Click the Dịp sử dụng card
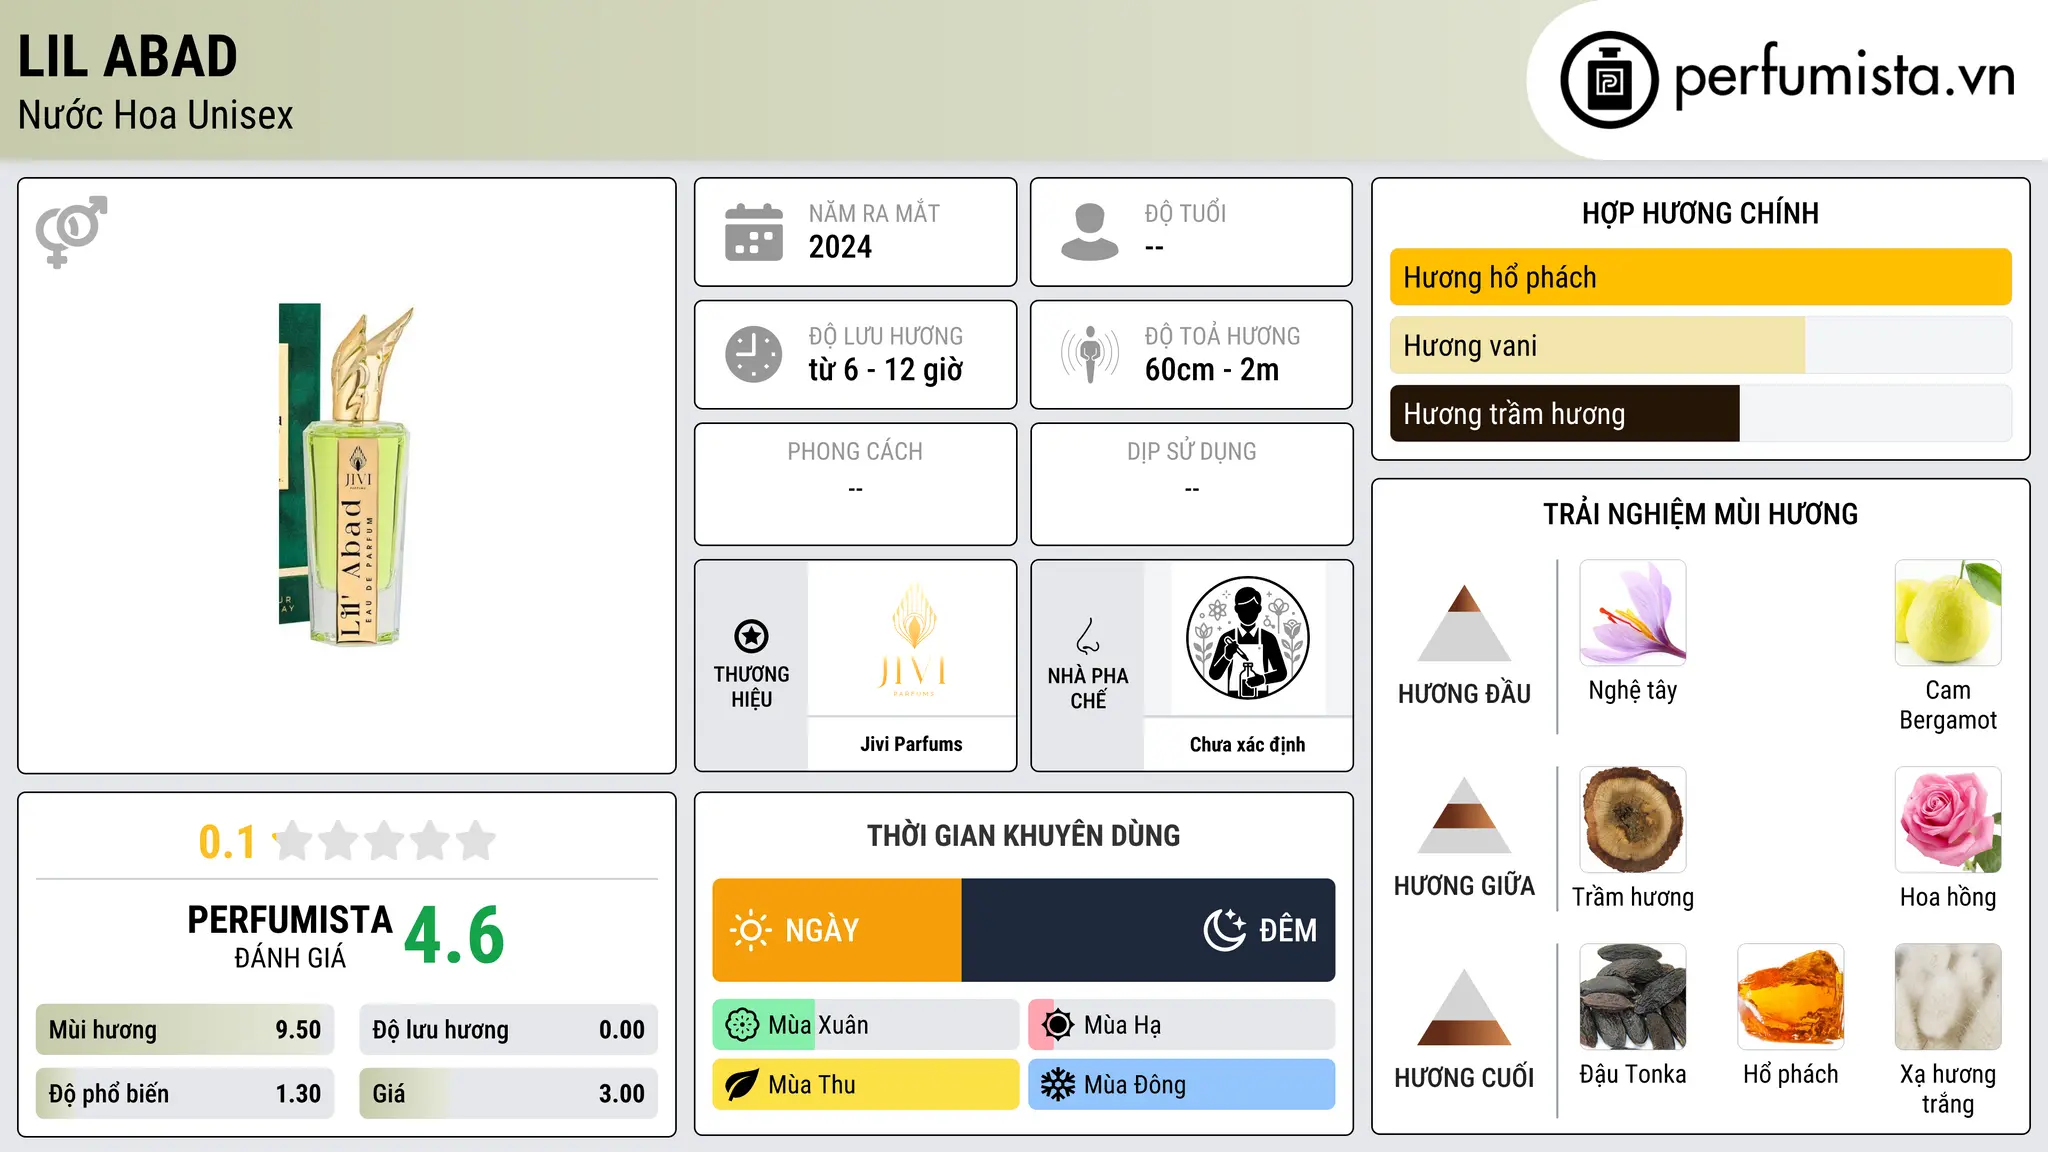Viewport: 2048px width, 1152px height. pyautogui.click(x=1192, y=484)
